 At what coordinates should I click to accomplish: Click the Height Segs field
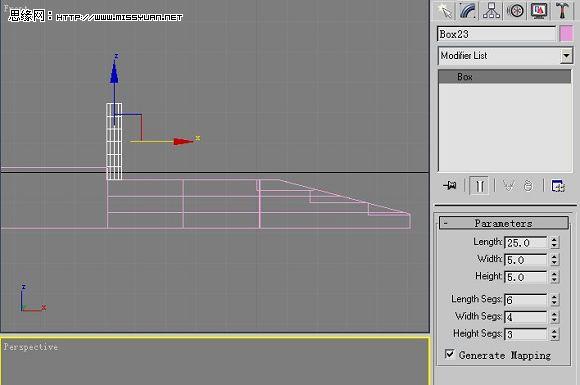[525, 334]
